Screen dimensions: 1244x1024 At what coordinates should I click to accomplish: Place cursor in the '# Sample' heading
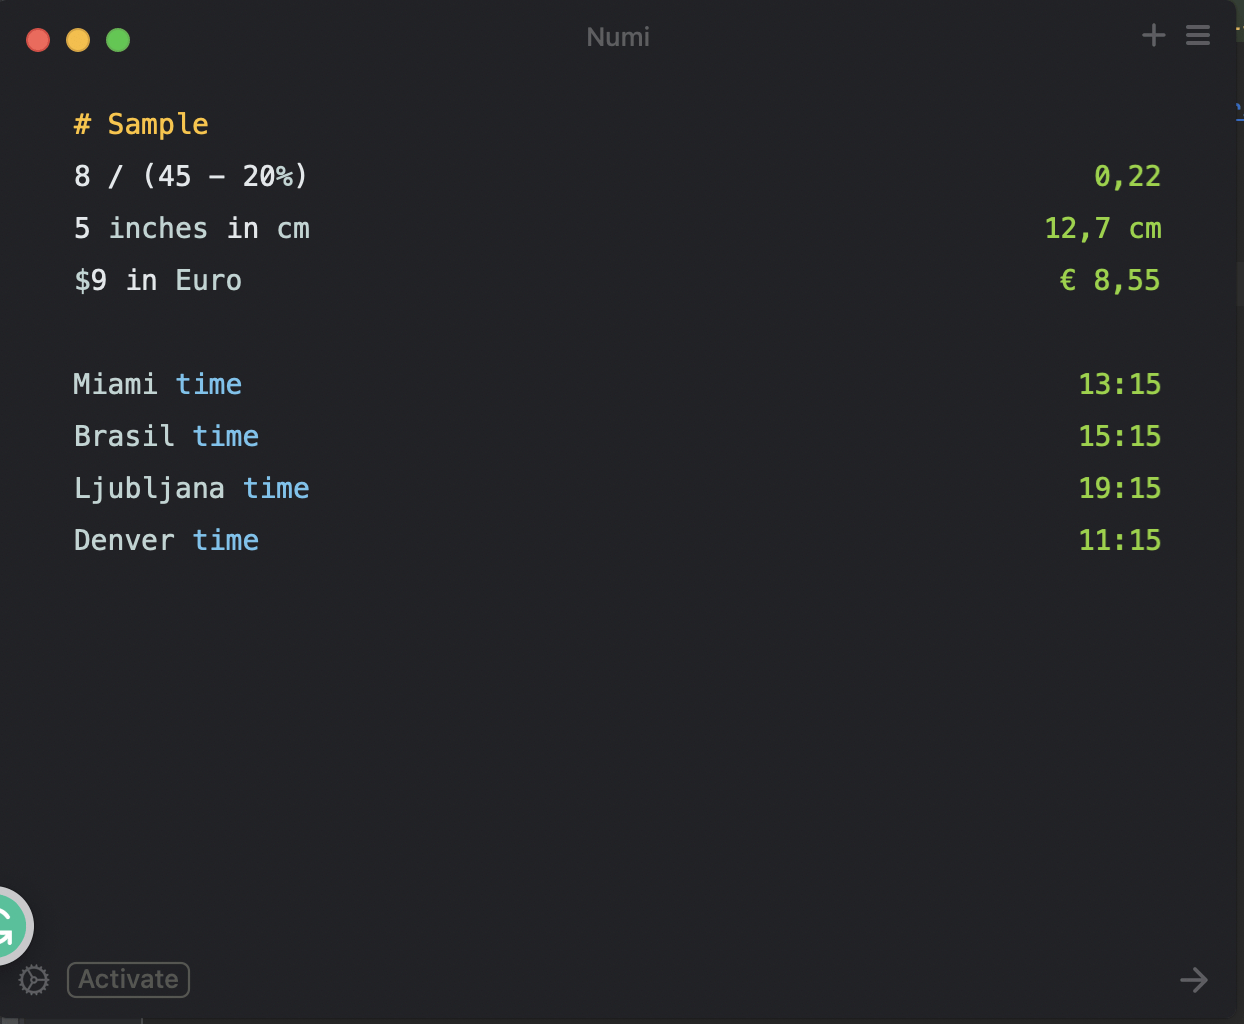click(x=141, y=124)
